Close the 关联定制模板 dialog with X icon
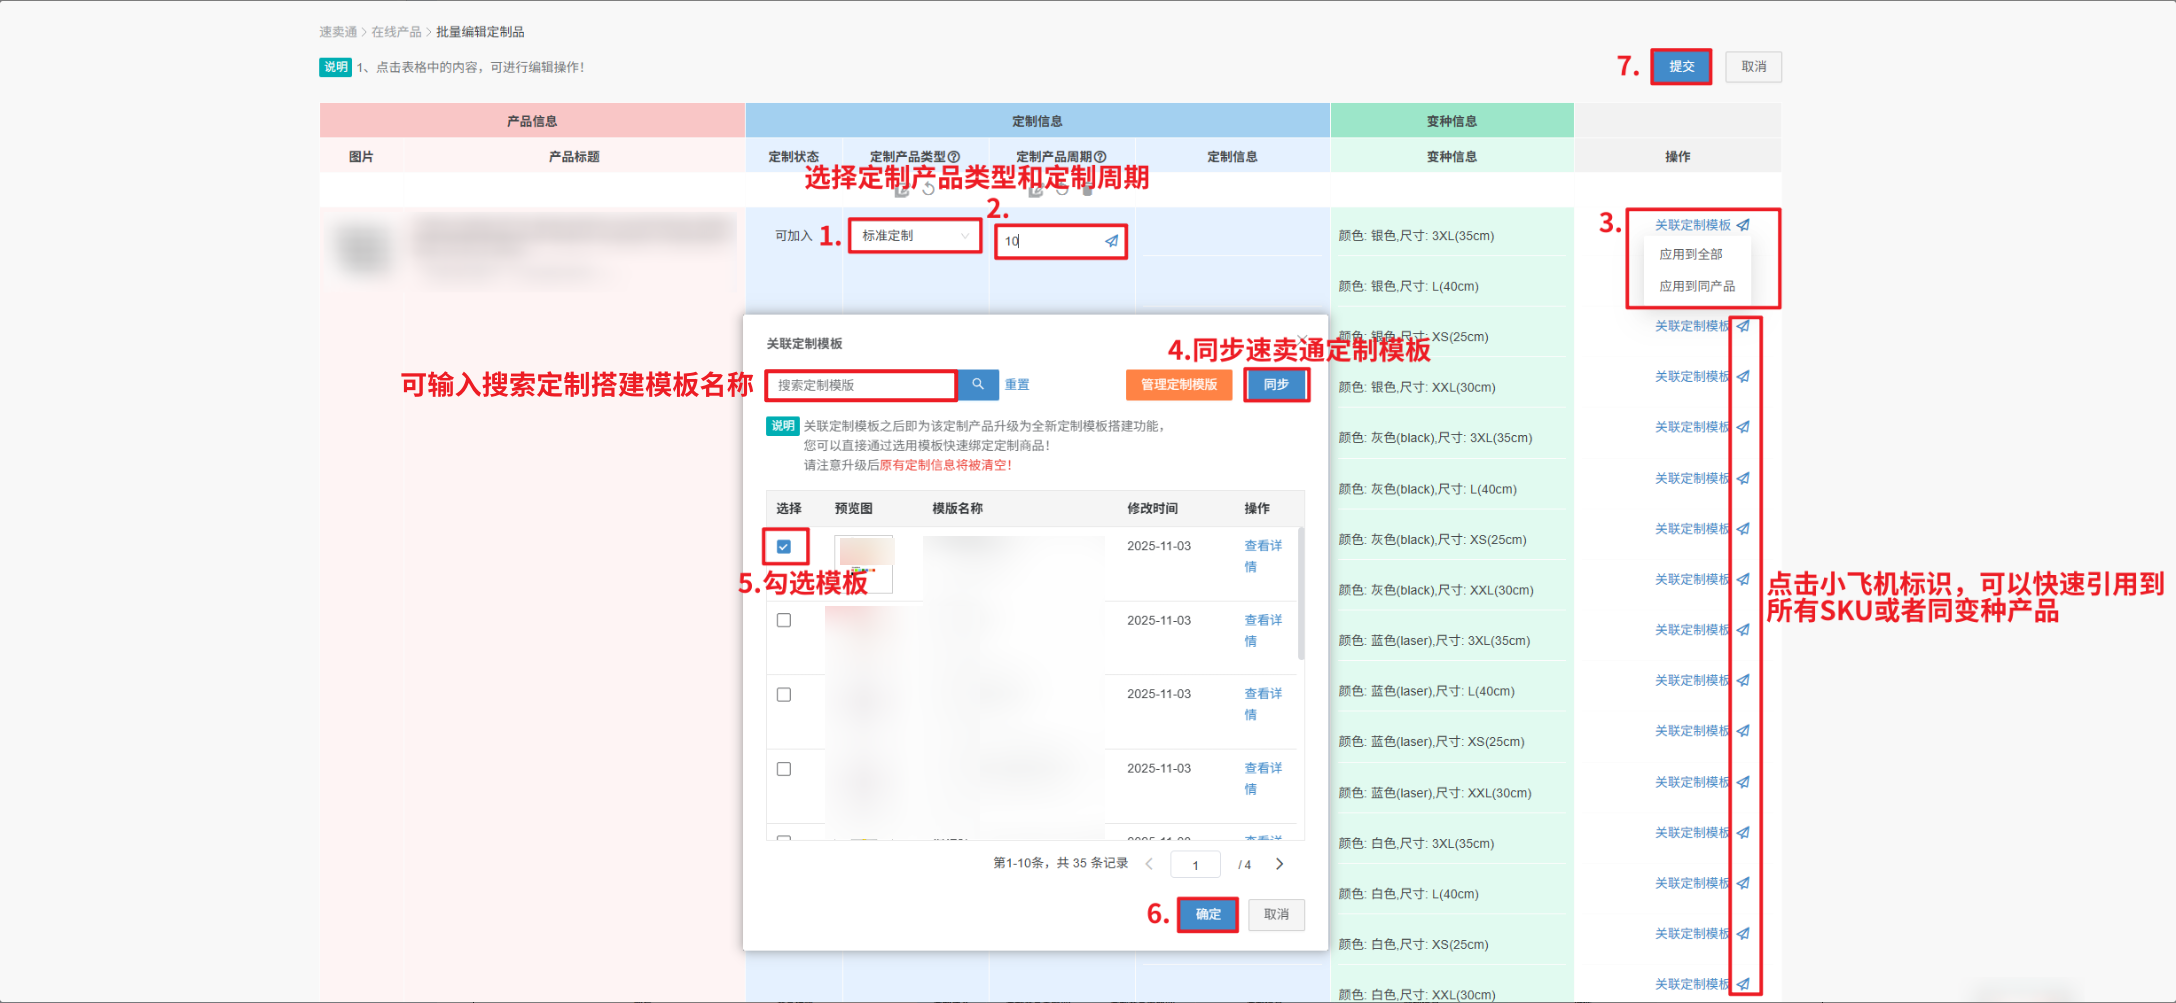2176x1003 pixels. coord(1302,339)
